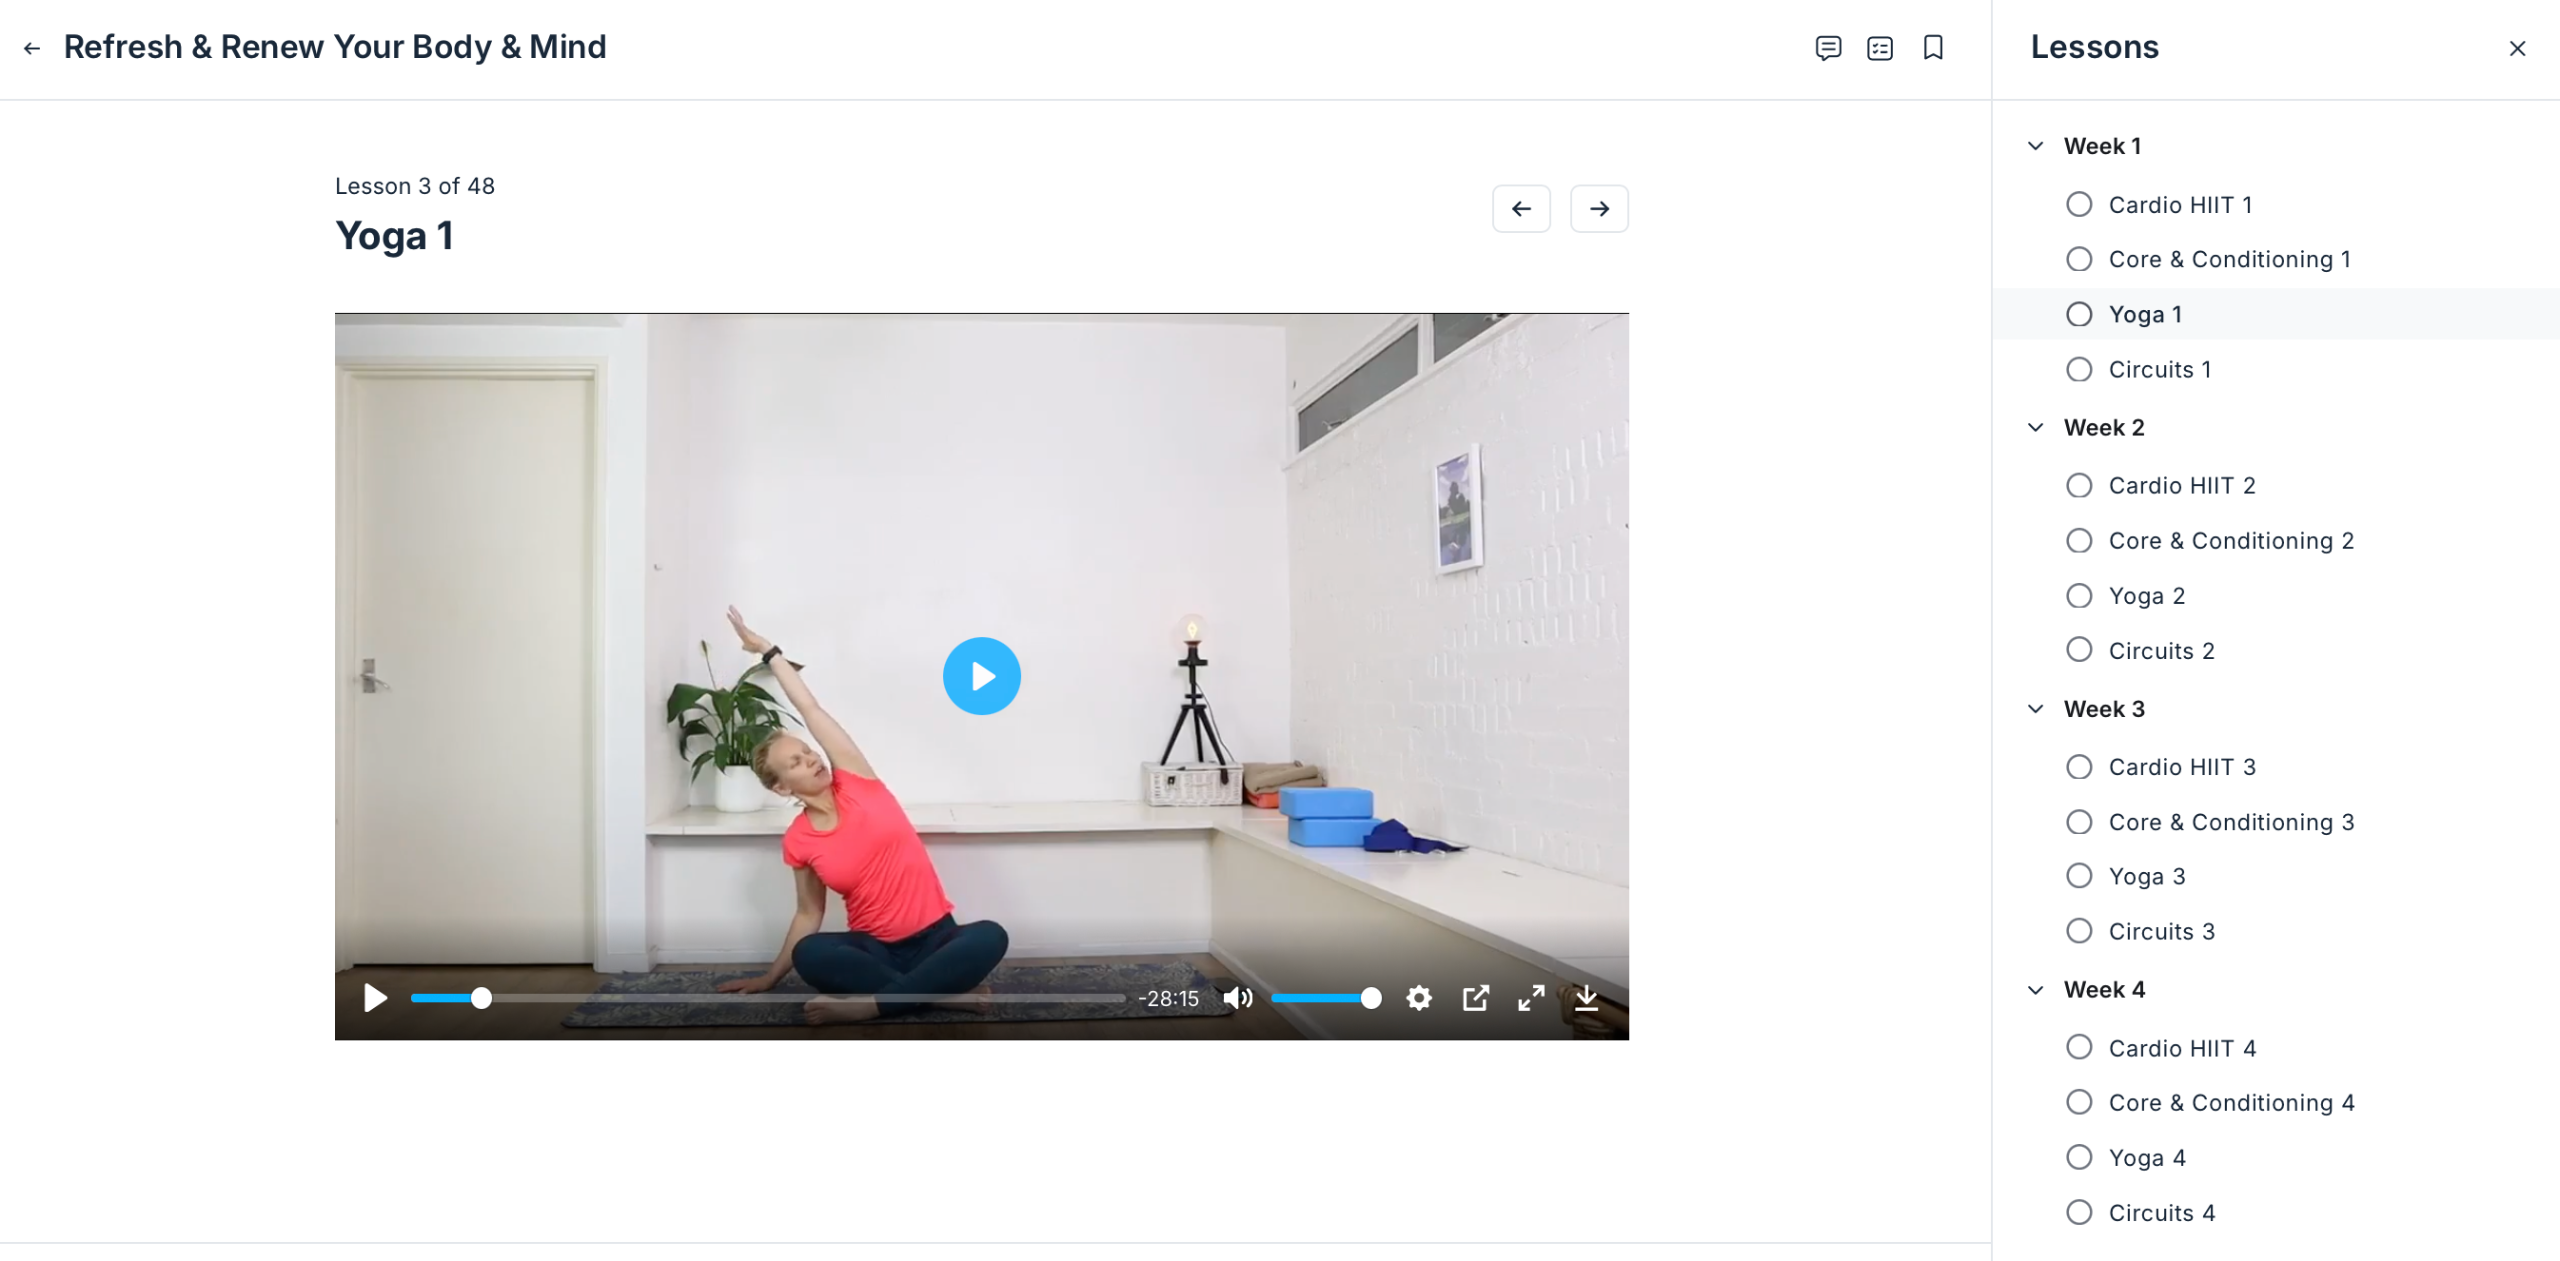The image size is (2560, 1261).
Task: Bookmark this lesson
Action: coord(1933,48)
